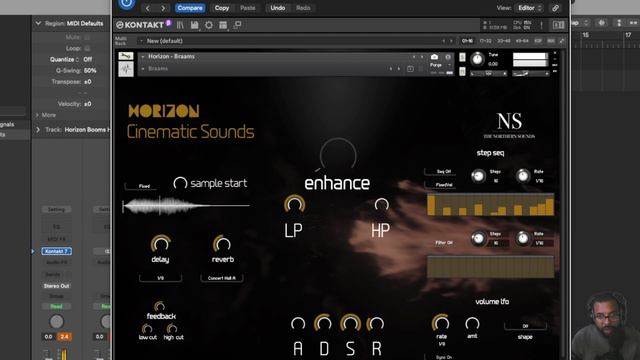Open the delay time 1/8 dropdown
640x360 pixels.
[160, 278]
